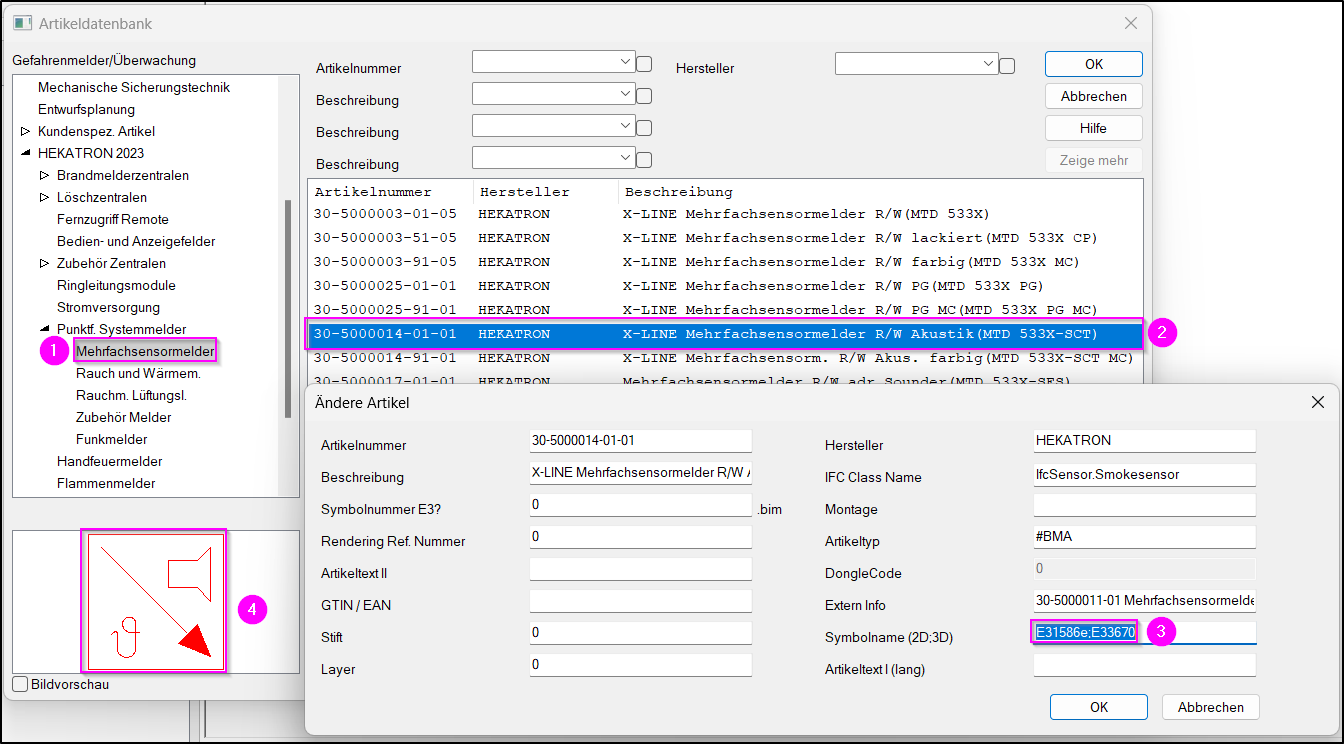Click the Hersteller column header
Image resolution: width=1344 pixels, height=744 pixels.
coord(546,191)
